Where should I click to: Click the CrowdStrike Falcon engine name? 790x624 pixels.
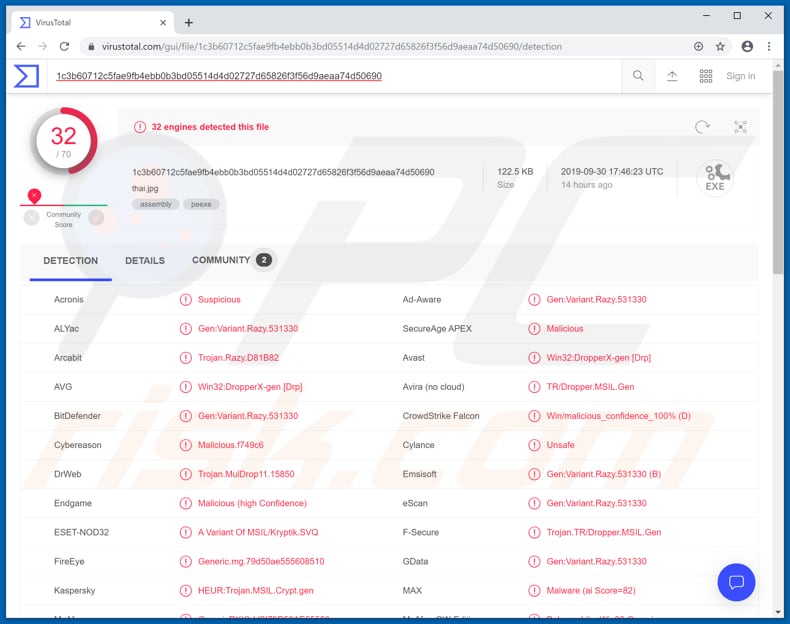coord(441,416)
